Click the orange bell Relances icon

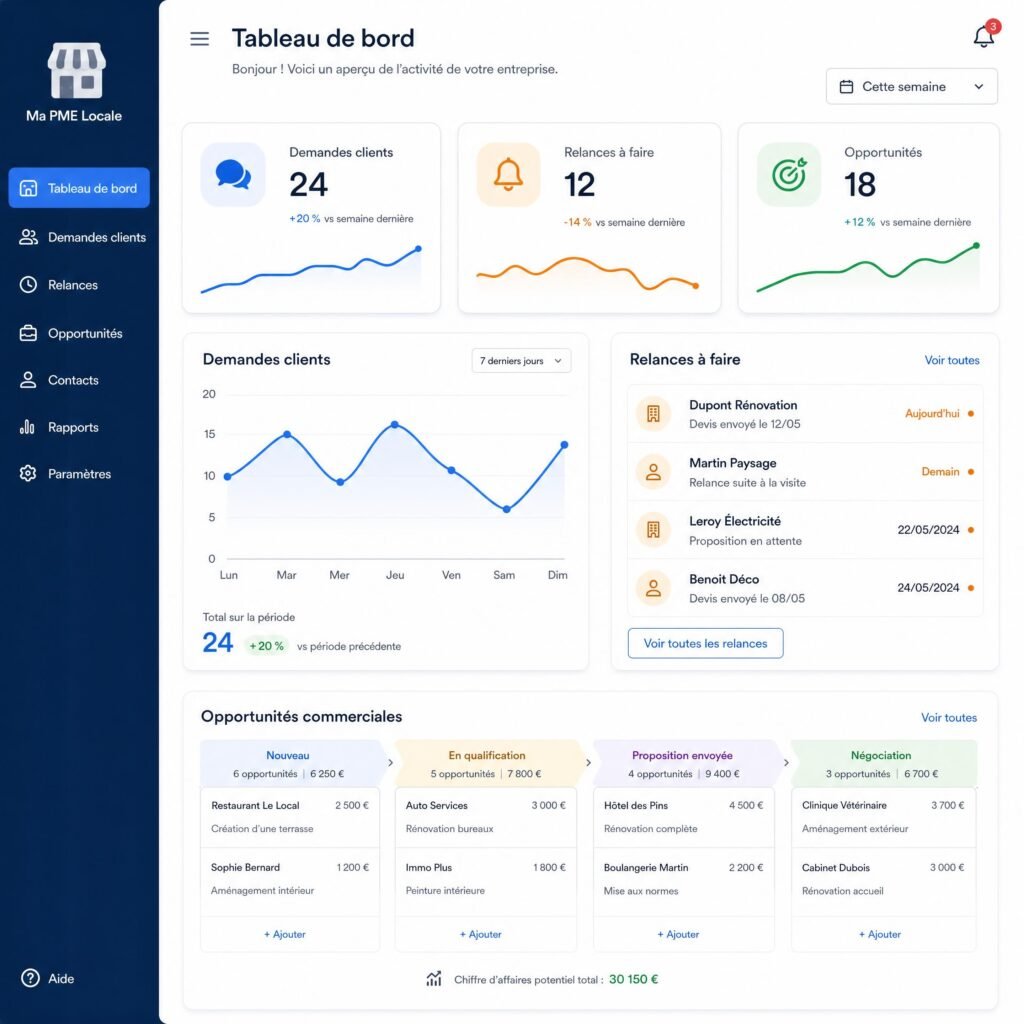tap(508, 174)
